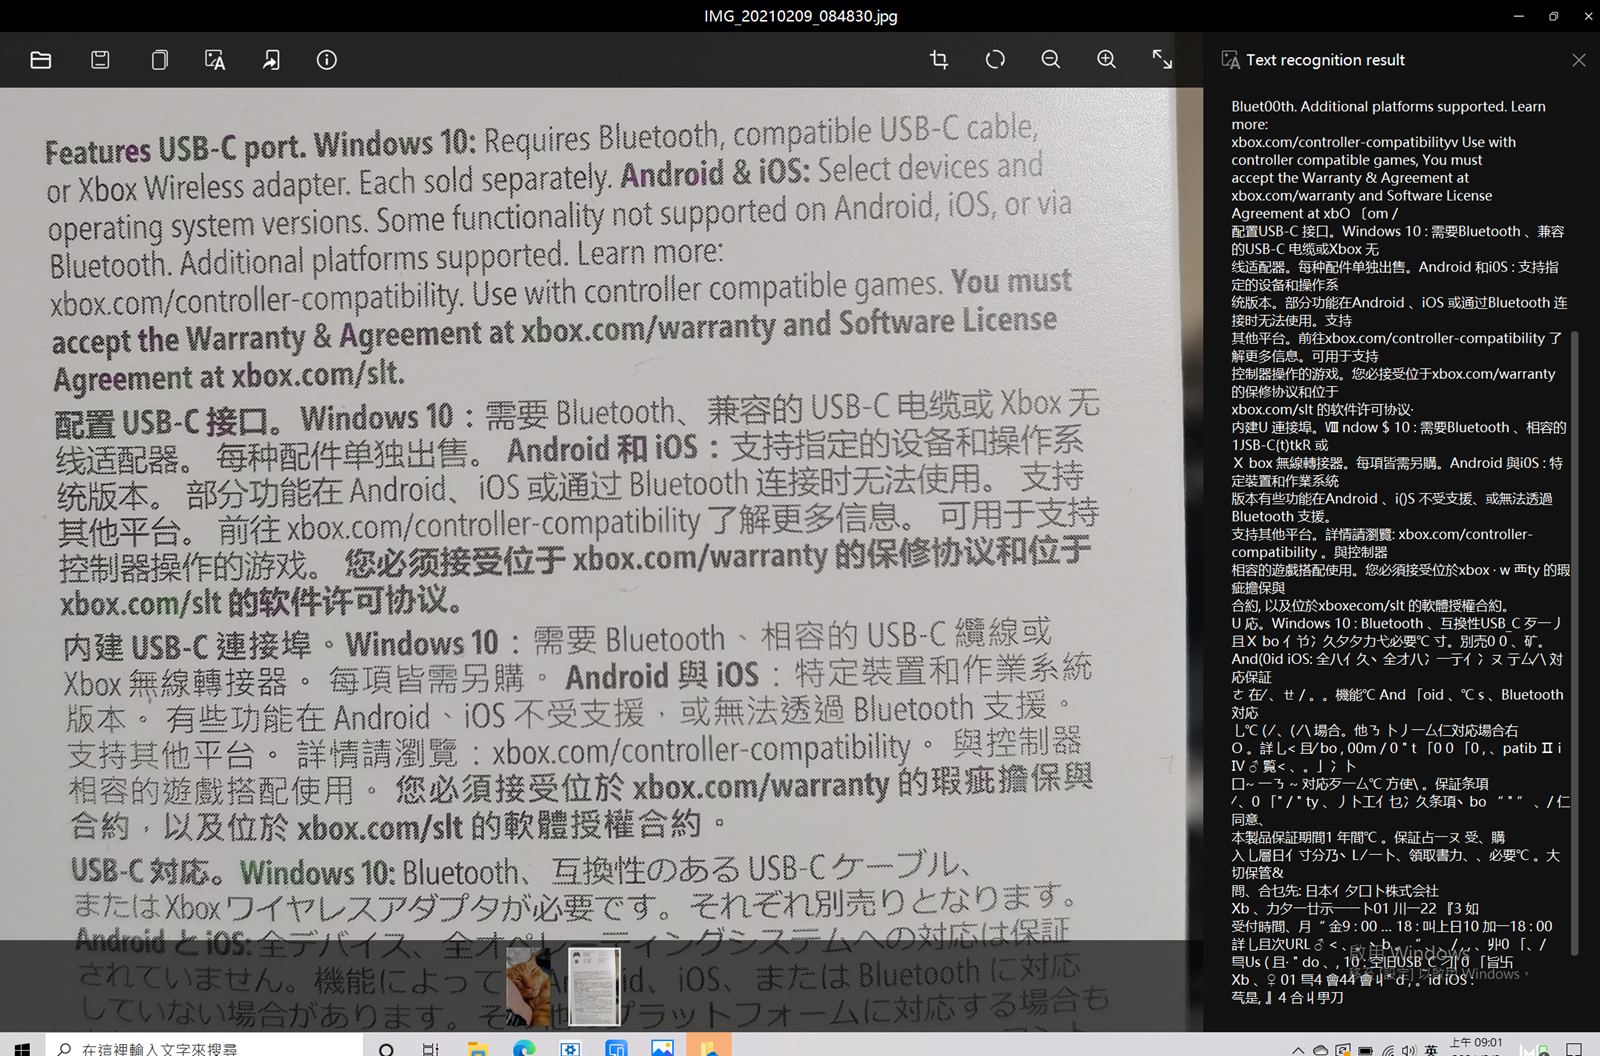Image resolution: width=1600 pixels, height=1056 pixels.
Task: Open the Windows Start menu
Action: coord(22,1048)
